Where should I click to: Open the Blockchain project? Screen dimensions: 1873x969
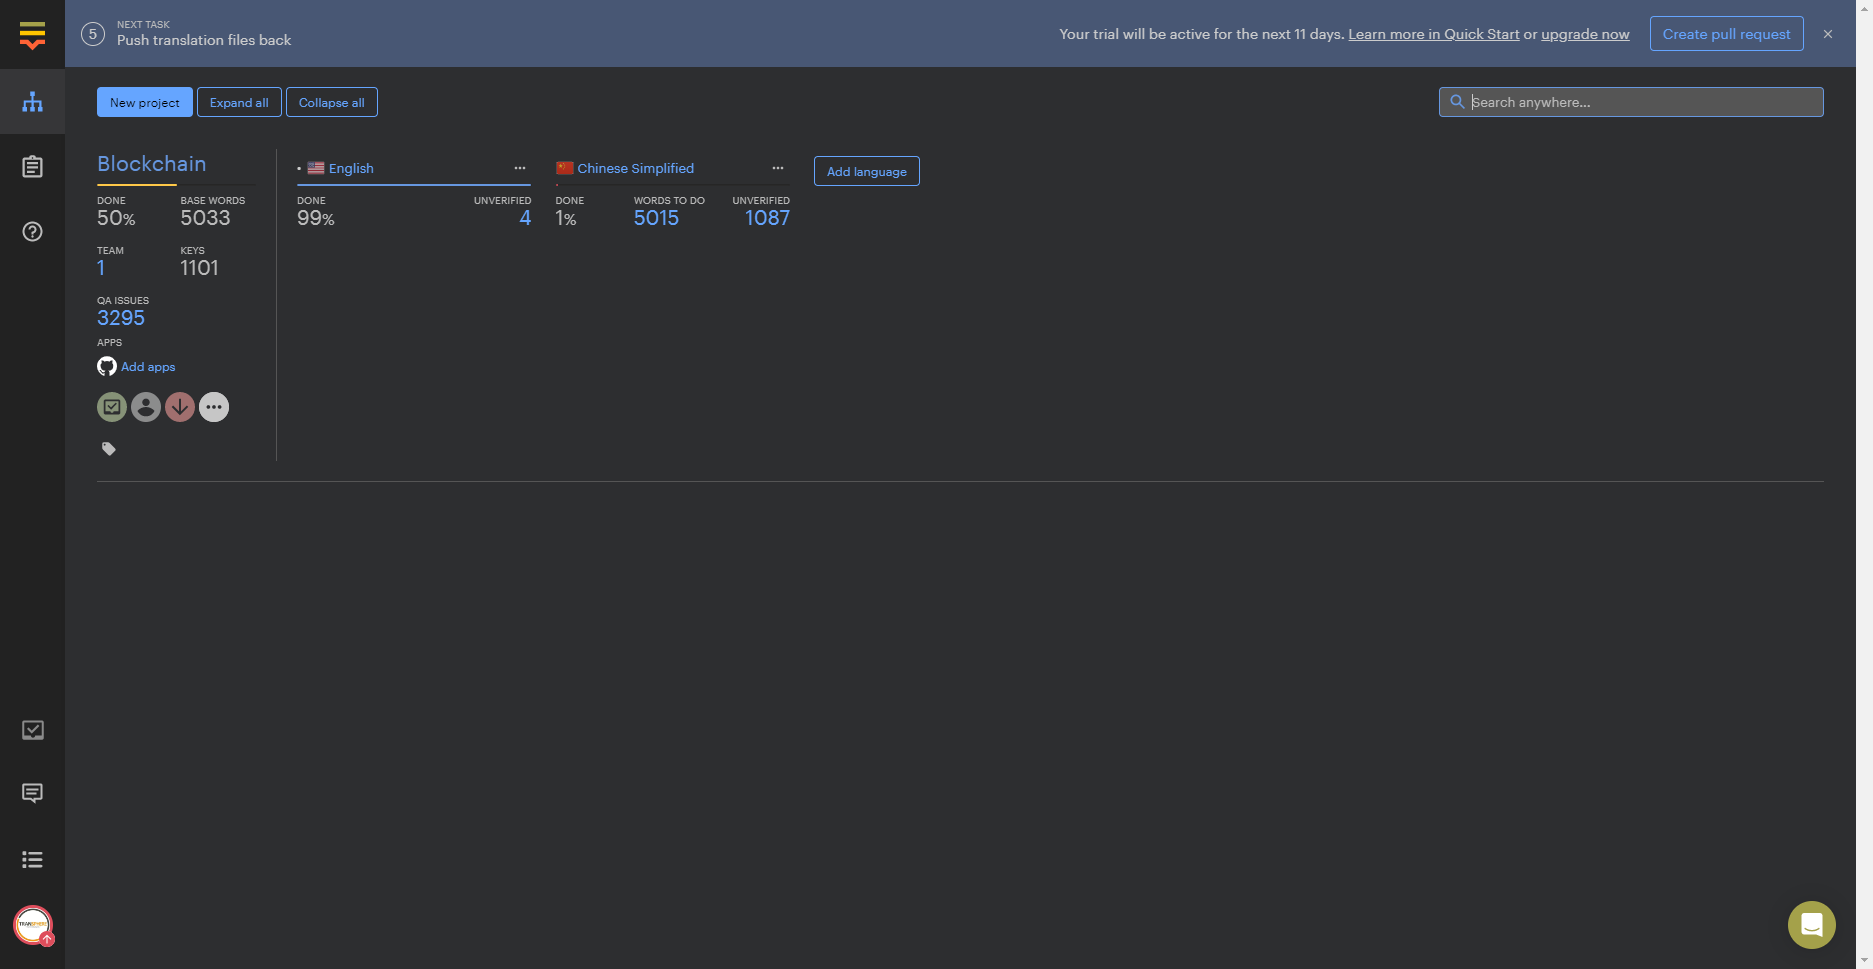coord(151,163)
